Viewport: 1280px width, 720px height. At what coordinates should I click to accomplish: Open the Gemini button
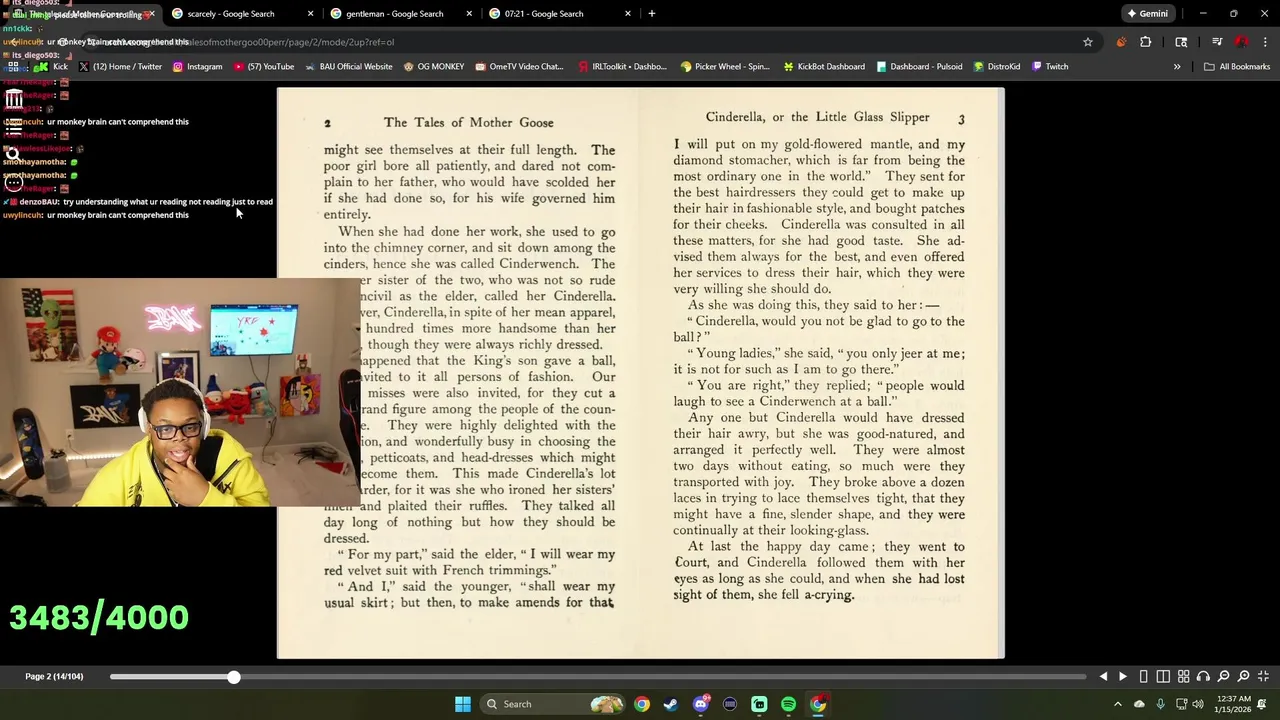[x=1146, y=14]
